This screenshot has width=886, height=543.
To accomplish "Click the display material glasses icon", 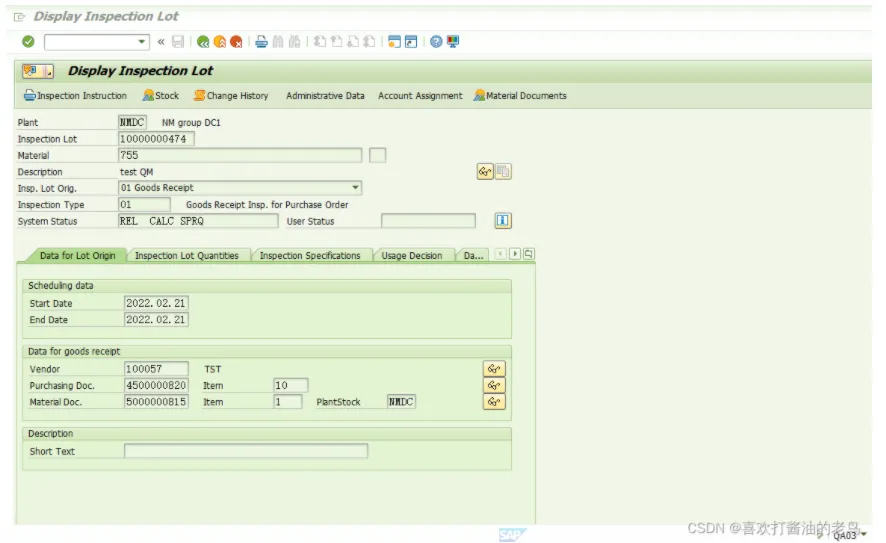I will tap(485, 171).
